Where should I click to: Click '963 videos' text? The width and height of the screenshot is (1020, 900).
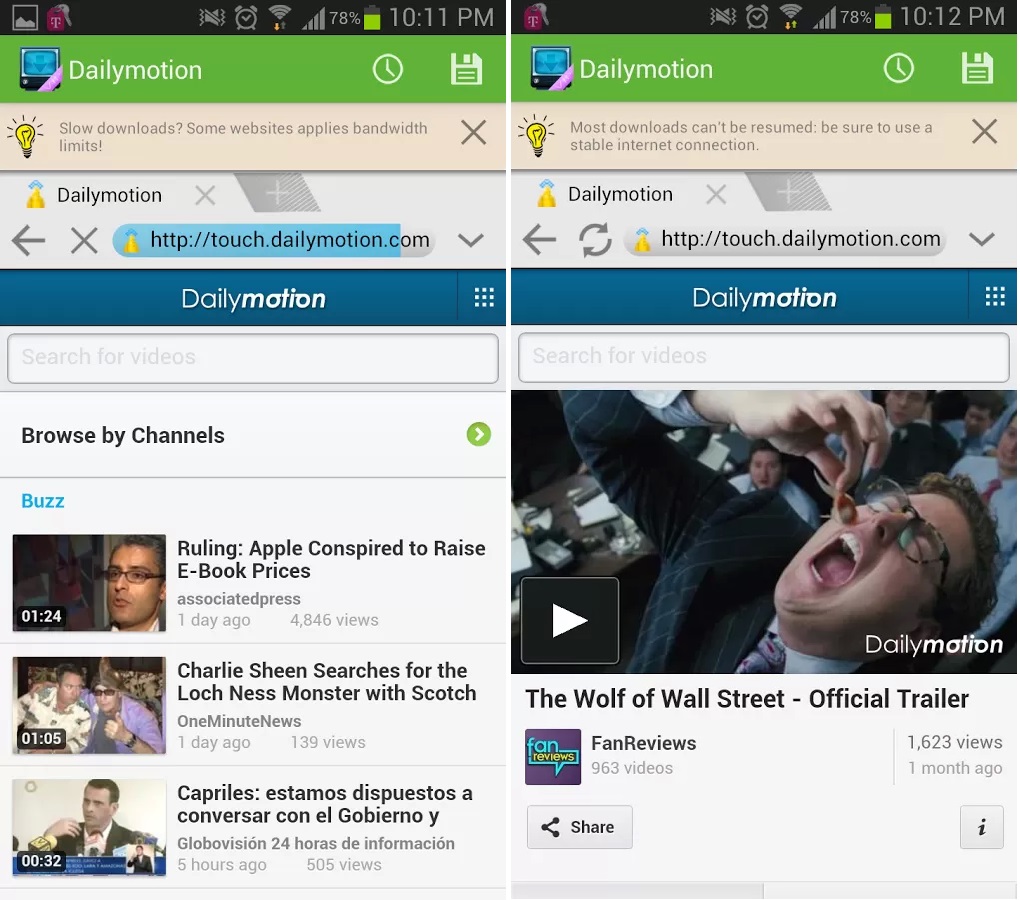point(632,768)
